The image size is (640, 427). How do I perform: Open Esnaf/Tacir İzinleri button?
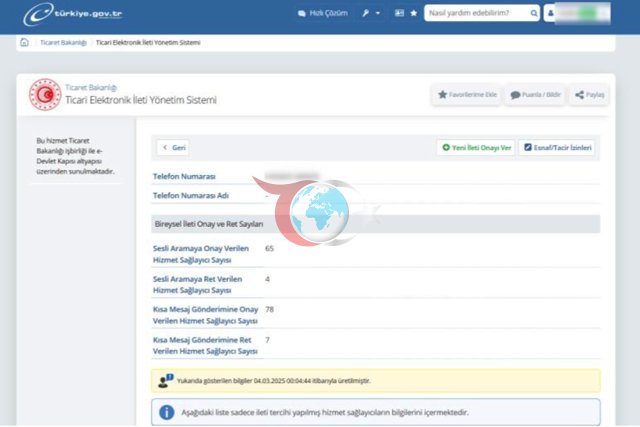click(x=557, y=147)
